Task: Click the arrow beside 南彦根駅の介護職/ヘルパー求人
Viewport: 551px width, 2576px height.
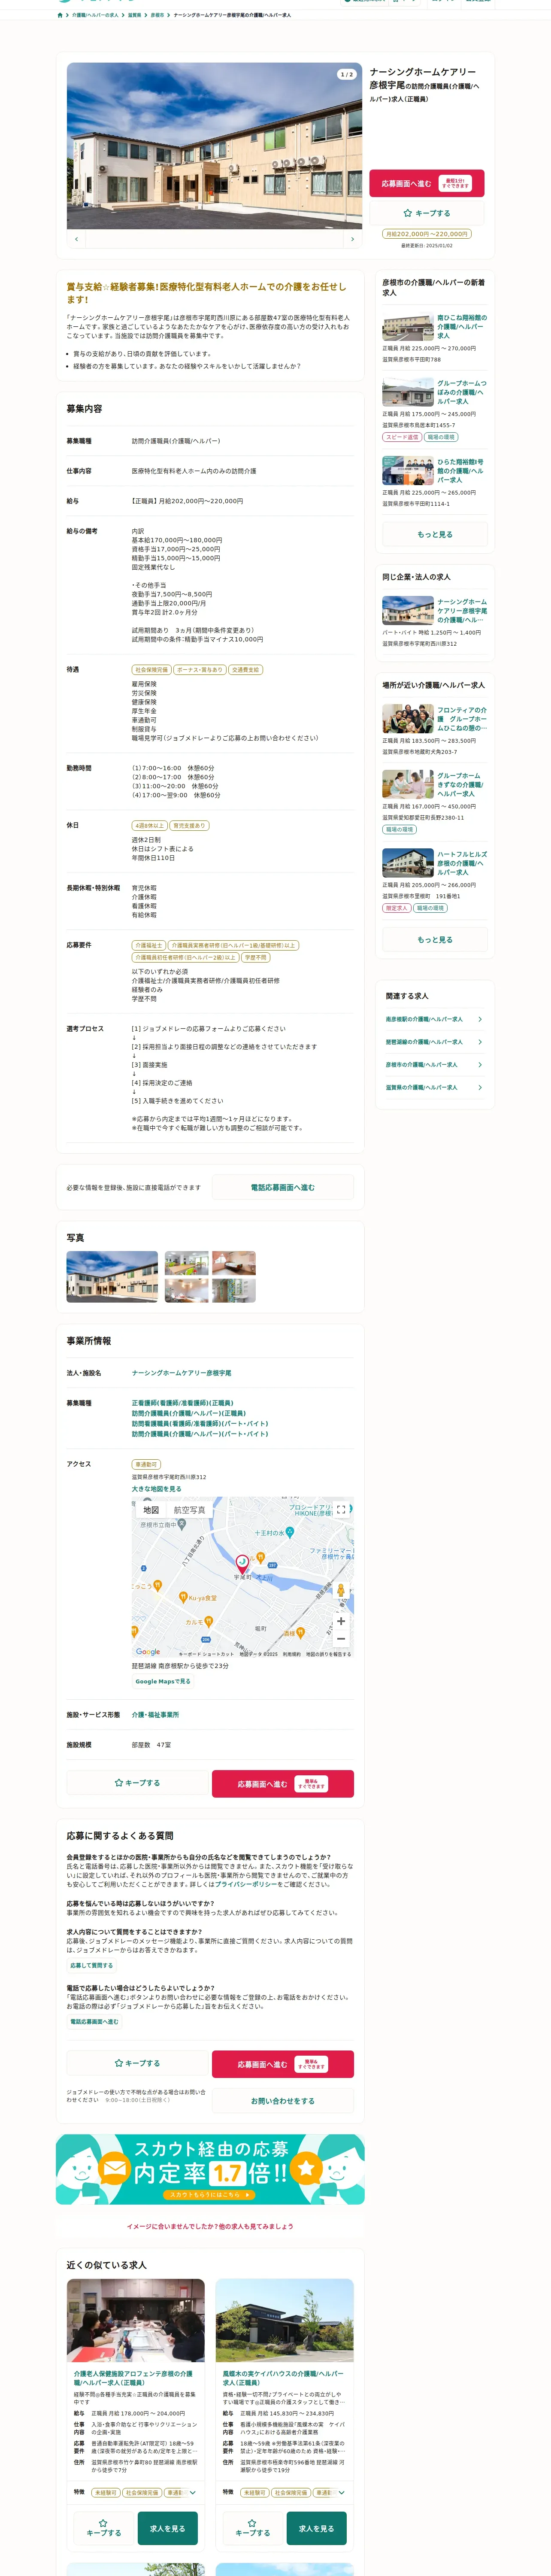Action: pos(480,1019)
